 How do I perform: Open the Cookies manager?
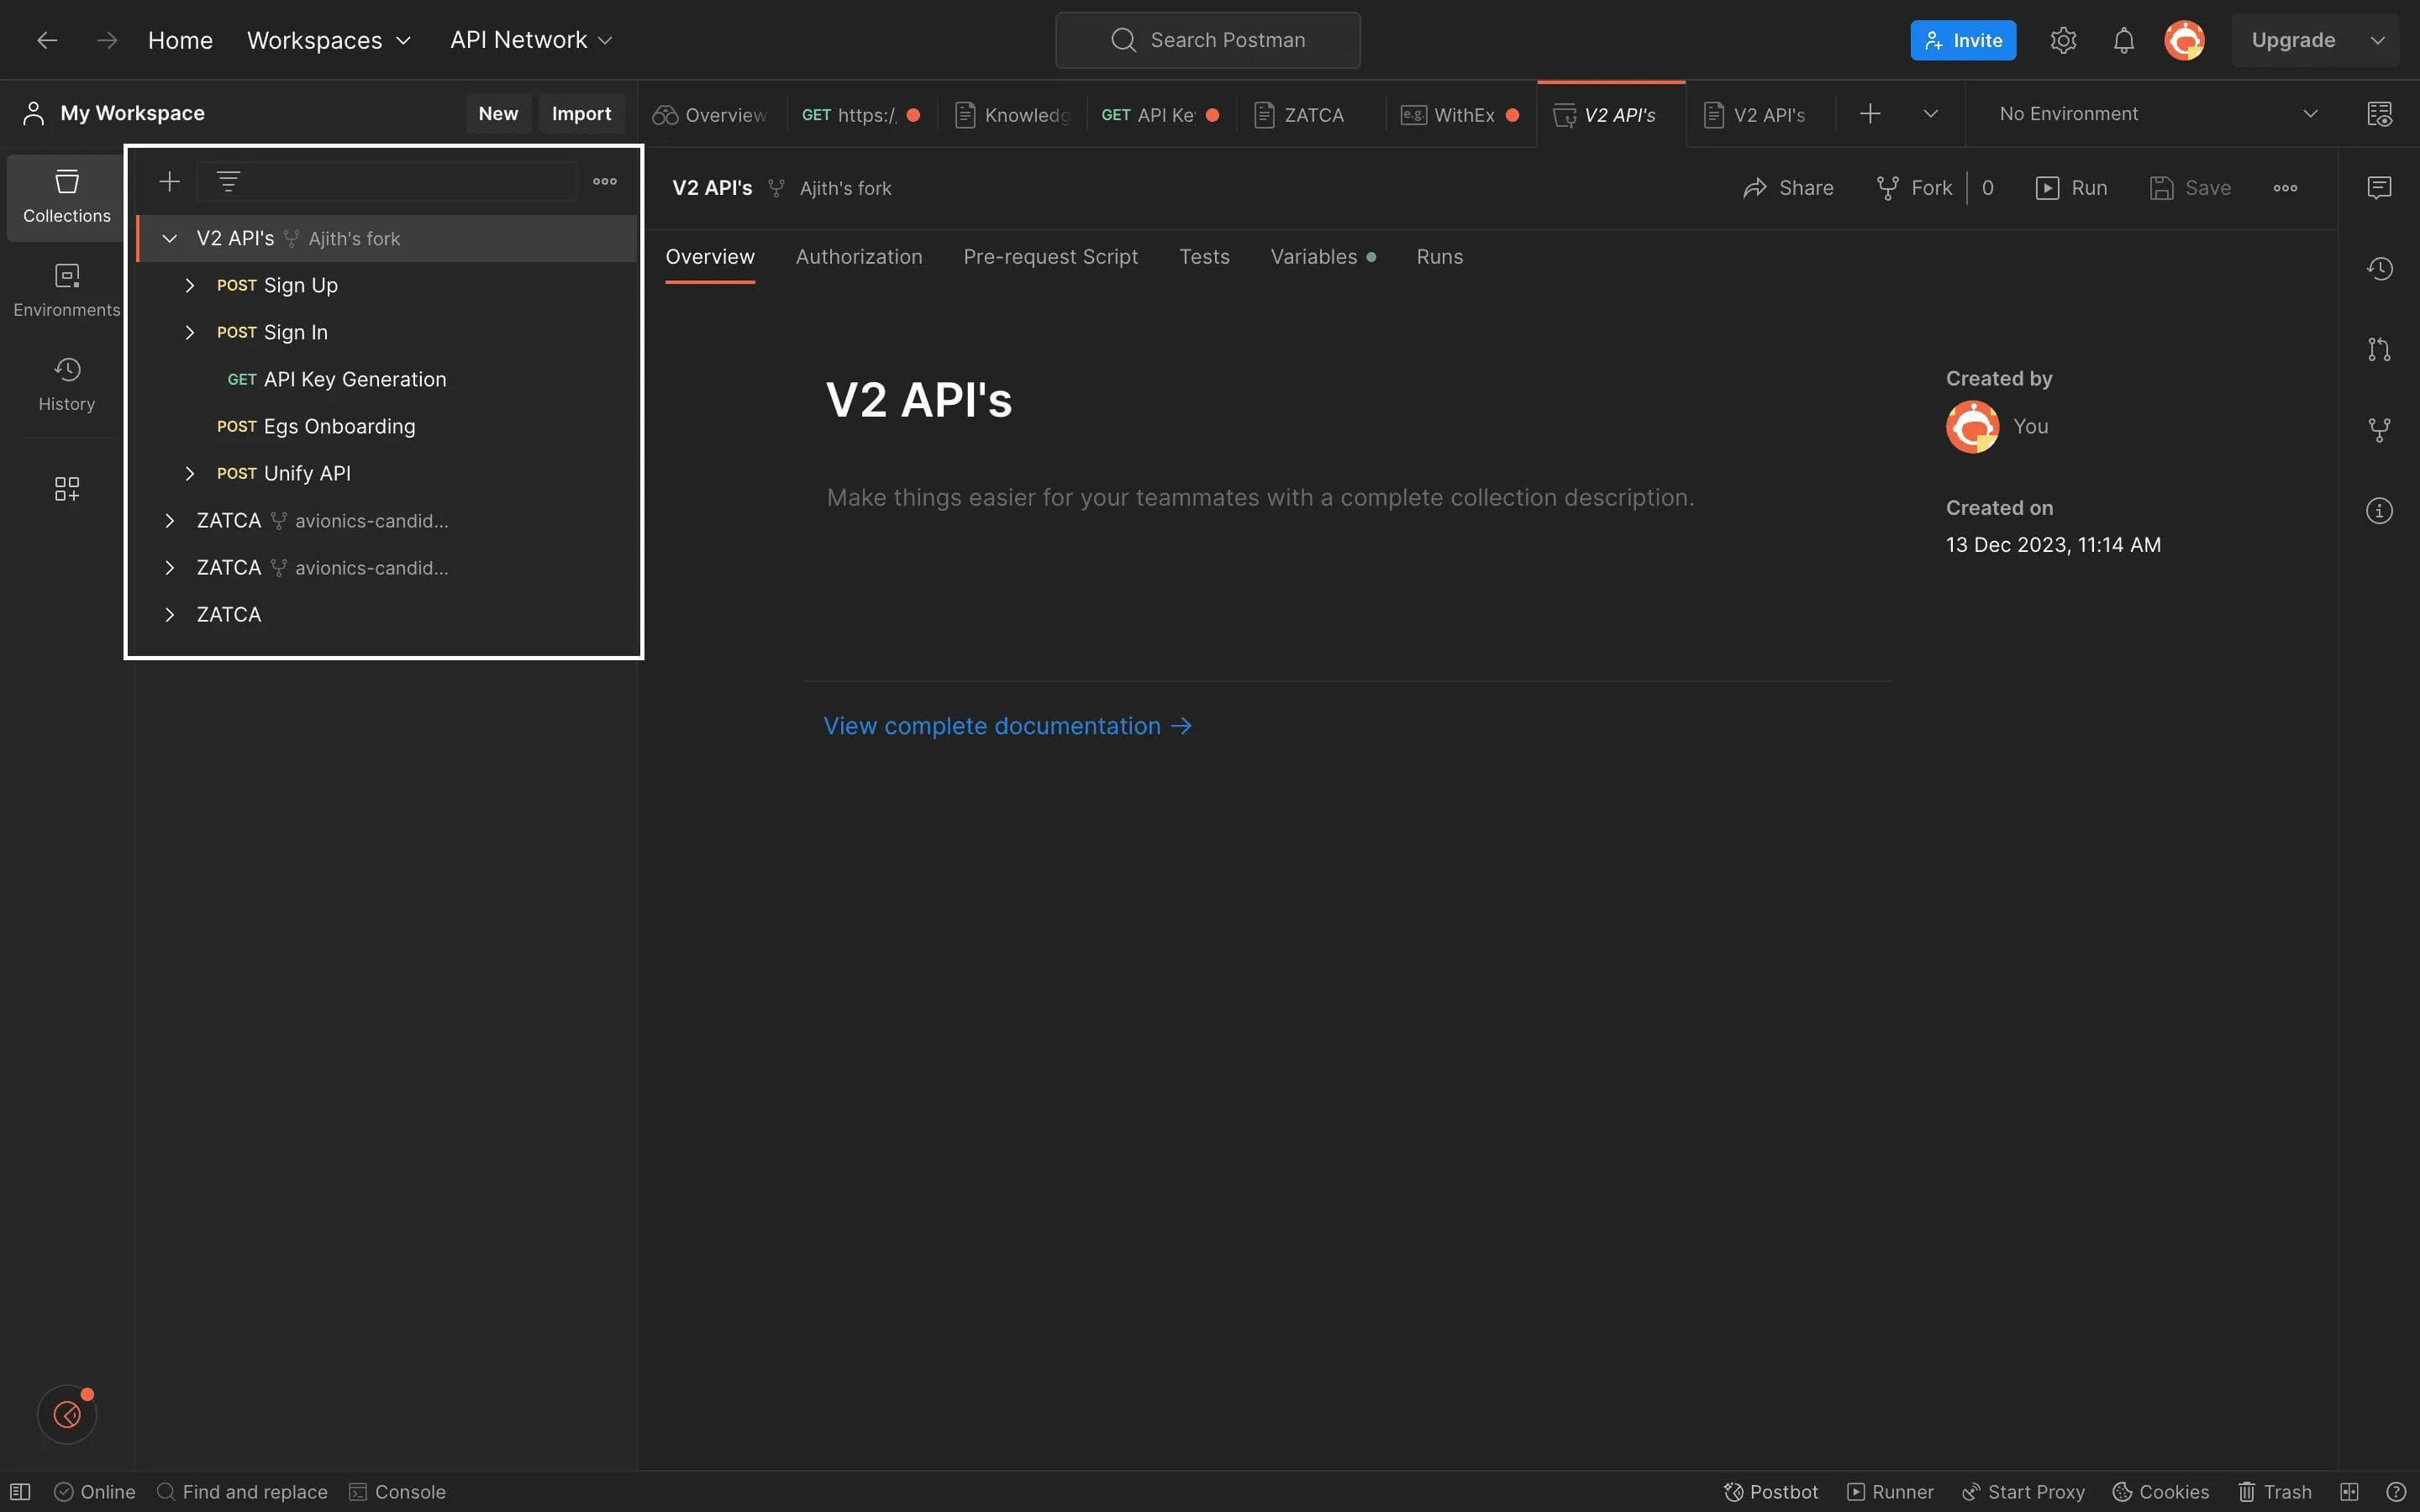coord(2161,1491)
